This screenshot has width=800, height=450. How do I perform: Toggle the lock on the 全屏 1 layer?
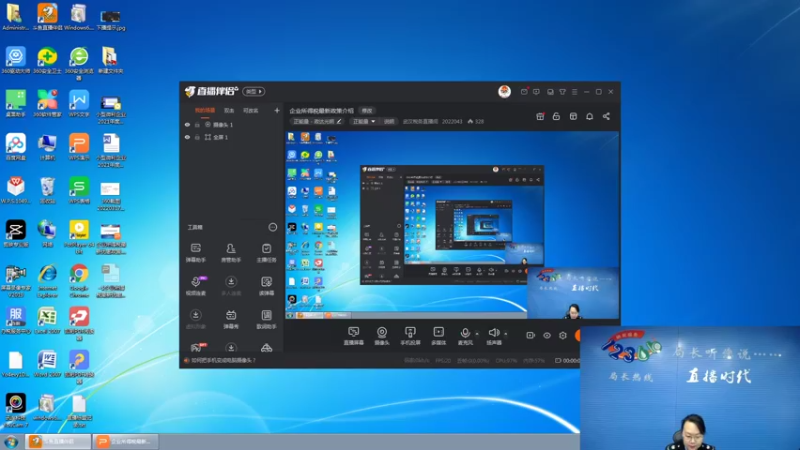click(x=197, y=137)
